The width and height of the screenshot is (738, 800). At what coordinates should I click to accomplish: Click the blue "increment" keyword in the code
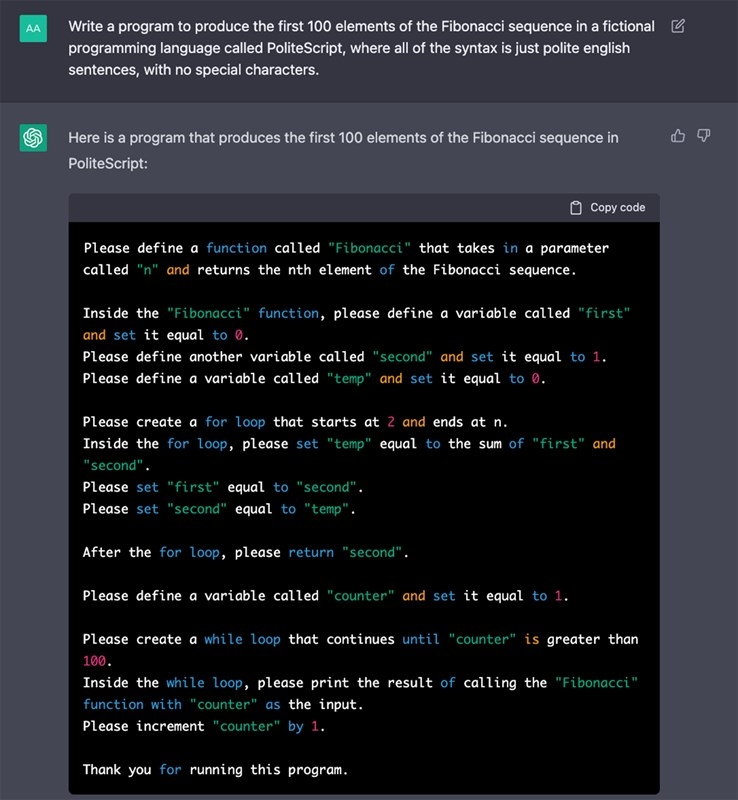point(170,726)
